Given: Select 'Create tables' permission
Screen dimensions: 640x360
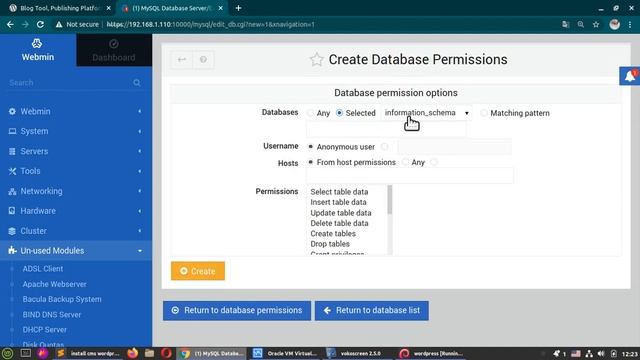Looking at the screenshot, I should click(333, 233).
